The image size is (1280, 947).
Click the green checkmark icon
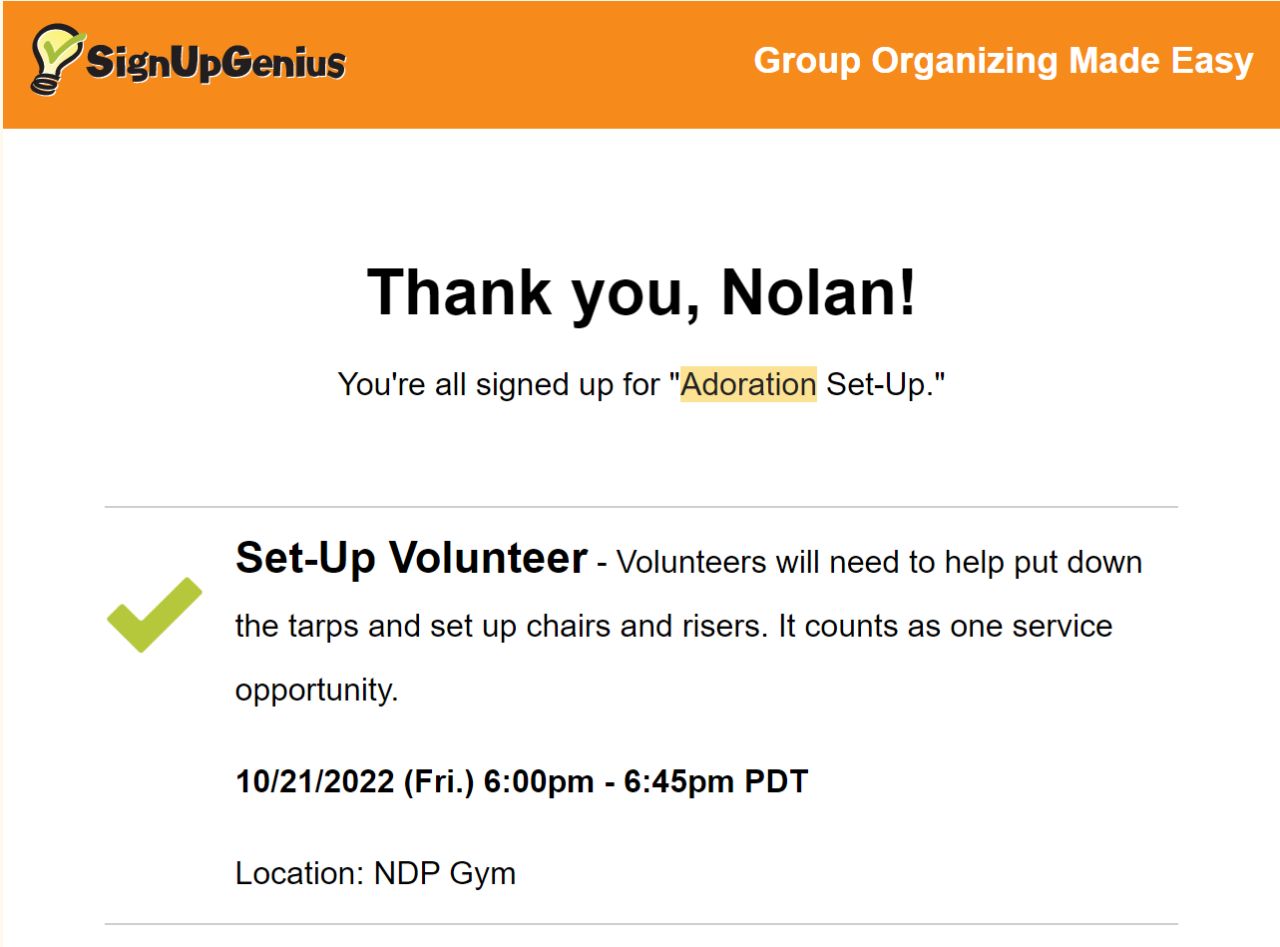pyautogui.click(x=154, y=615)
